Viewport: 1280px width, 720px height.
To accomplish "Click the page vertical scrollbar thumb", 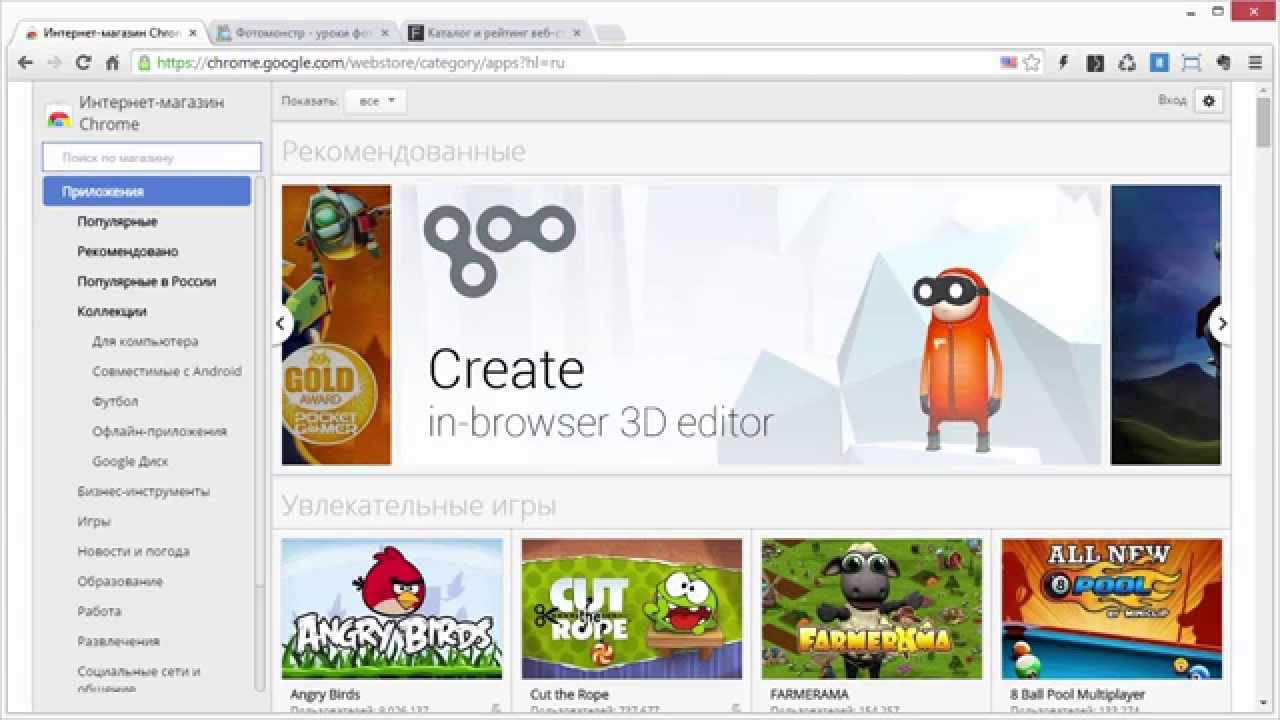I will (1265, 123).
